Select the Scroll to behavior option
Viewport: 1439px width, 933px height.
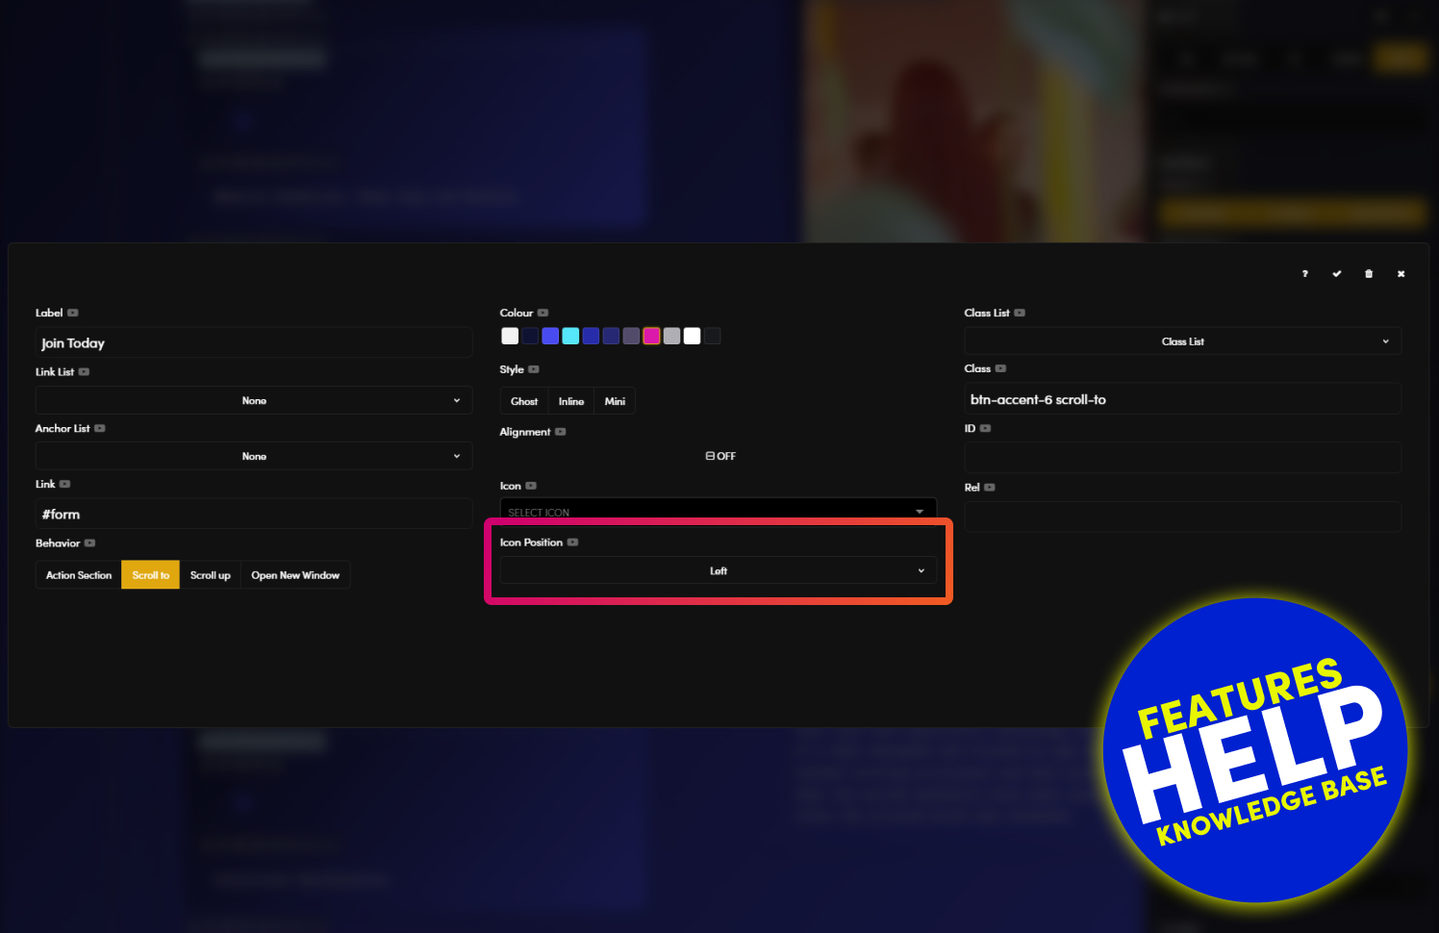[150, 575]
